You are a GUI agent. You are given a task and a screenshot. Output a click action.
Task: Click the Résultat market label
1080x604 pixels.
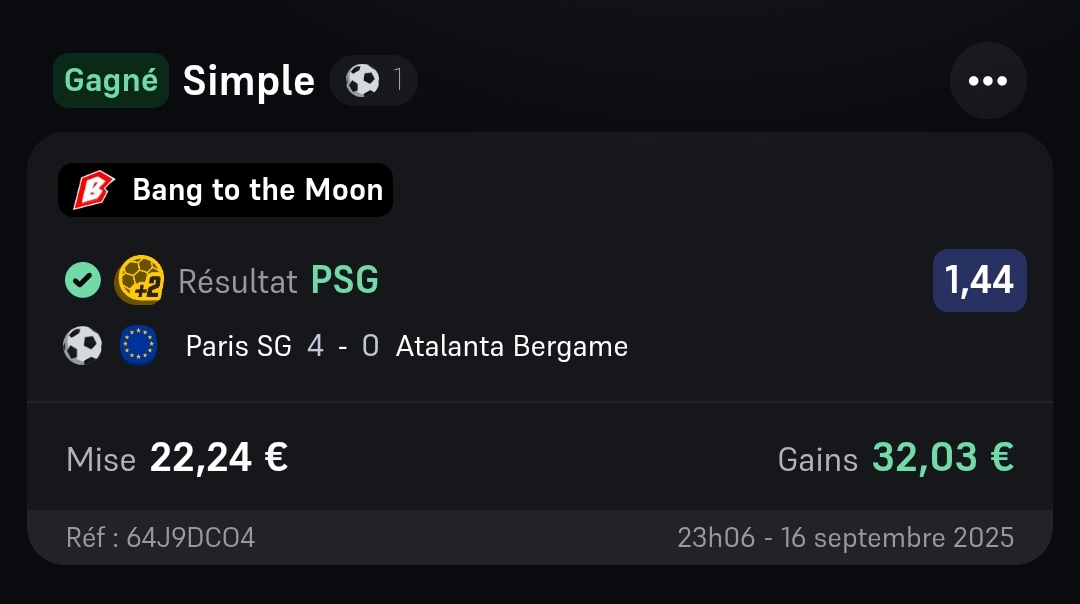(238, 282)
